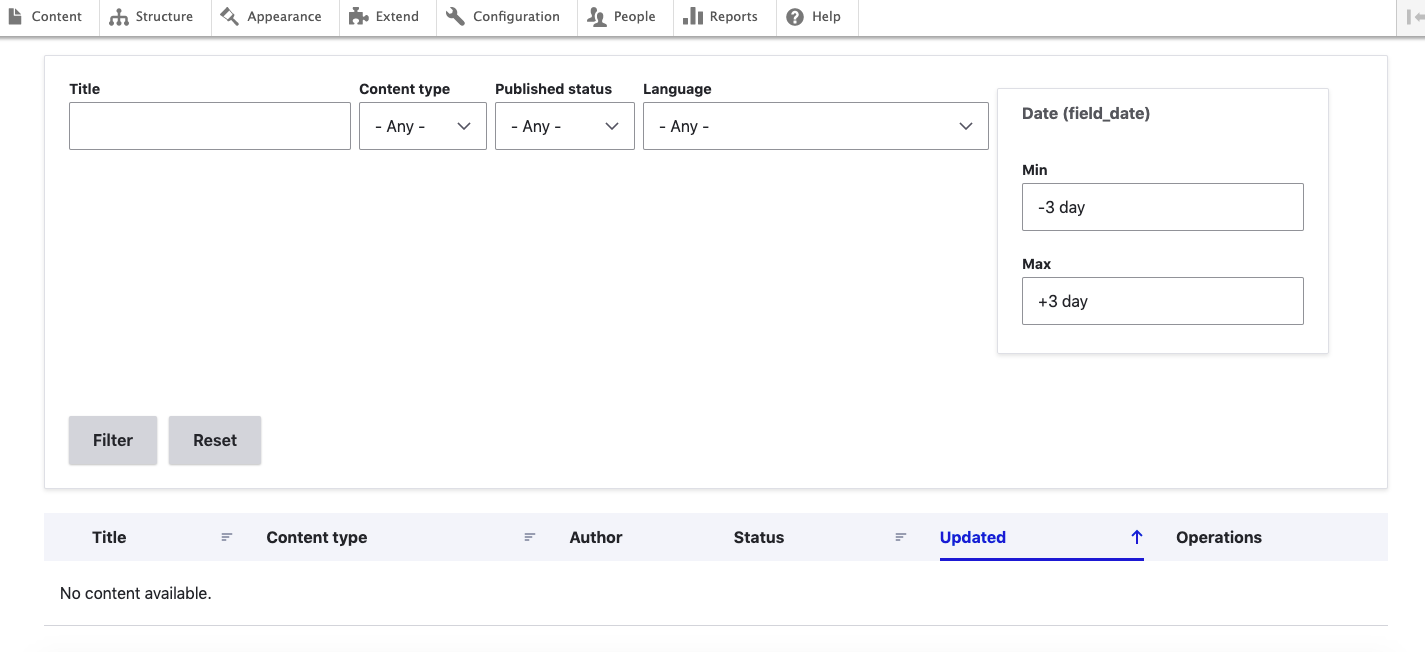This screenshot has height=652, width=1425.
Task: Click the "No content available." message
Action: point(136,593)
